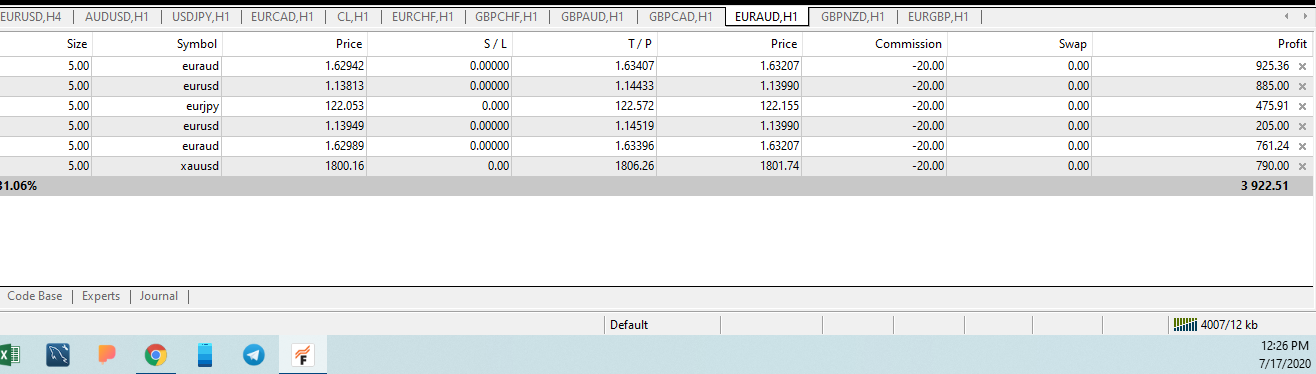Switch to the CL,H1 chart tab
Viewport: 1316px width, 374px height.
point(352,16)
